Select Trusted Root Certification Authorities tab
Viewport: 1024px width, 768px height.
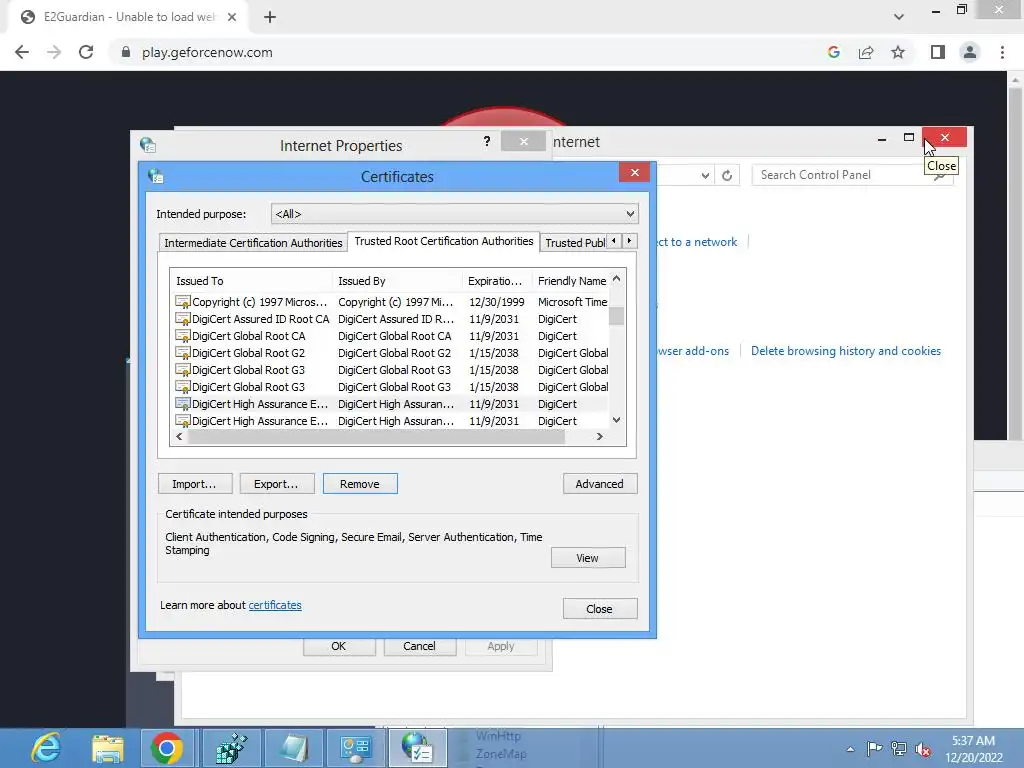[443, 241]
